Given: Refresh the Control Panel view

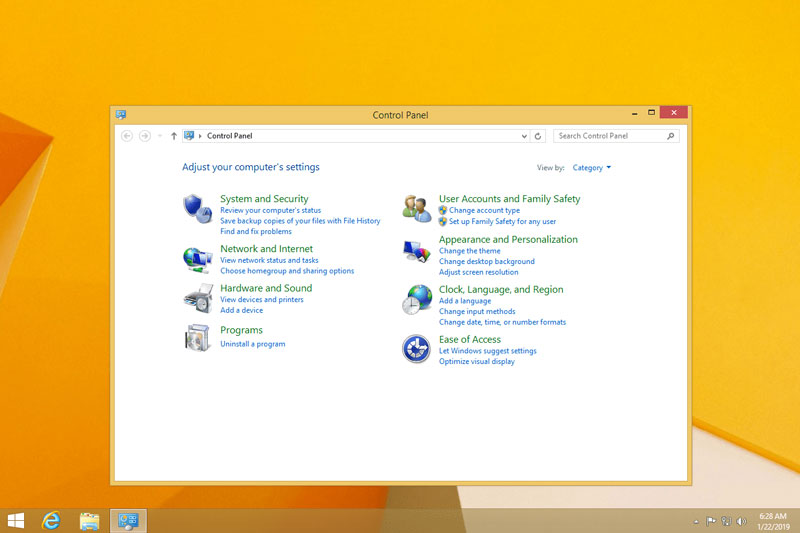Looking at the screenshot, I should (x=538, y=136).
